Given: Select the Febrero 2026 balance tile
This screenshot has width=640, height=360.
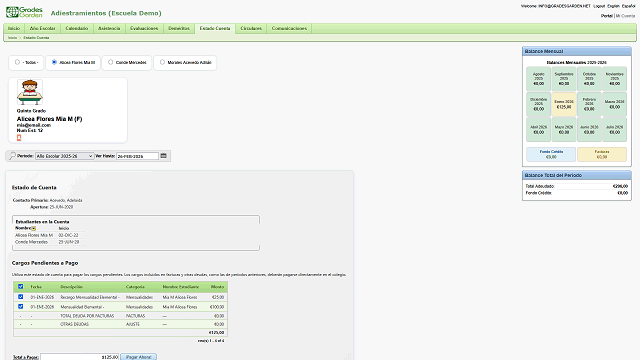Looking at the screenshot, I should click(589, 104).
